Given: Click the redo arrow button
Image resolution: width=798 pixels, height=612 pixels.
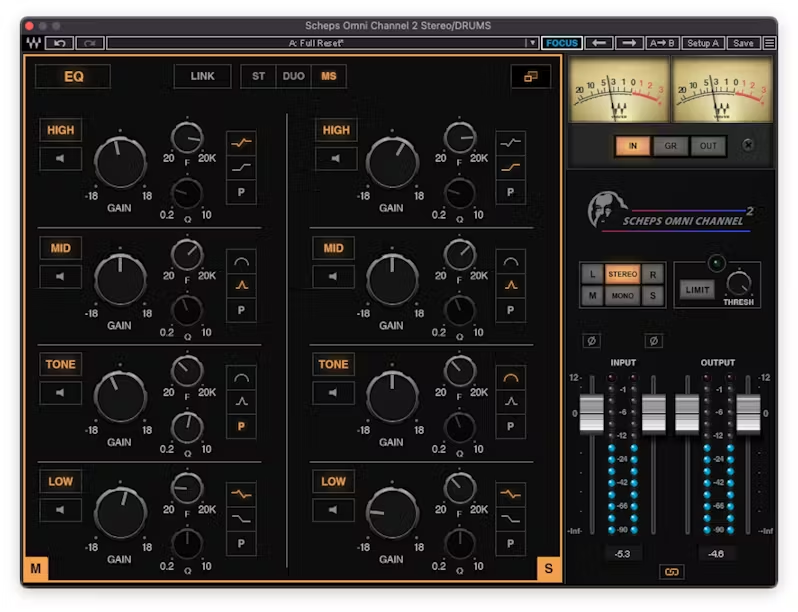Looking at the screenshot, I should [x=90, y=43].
